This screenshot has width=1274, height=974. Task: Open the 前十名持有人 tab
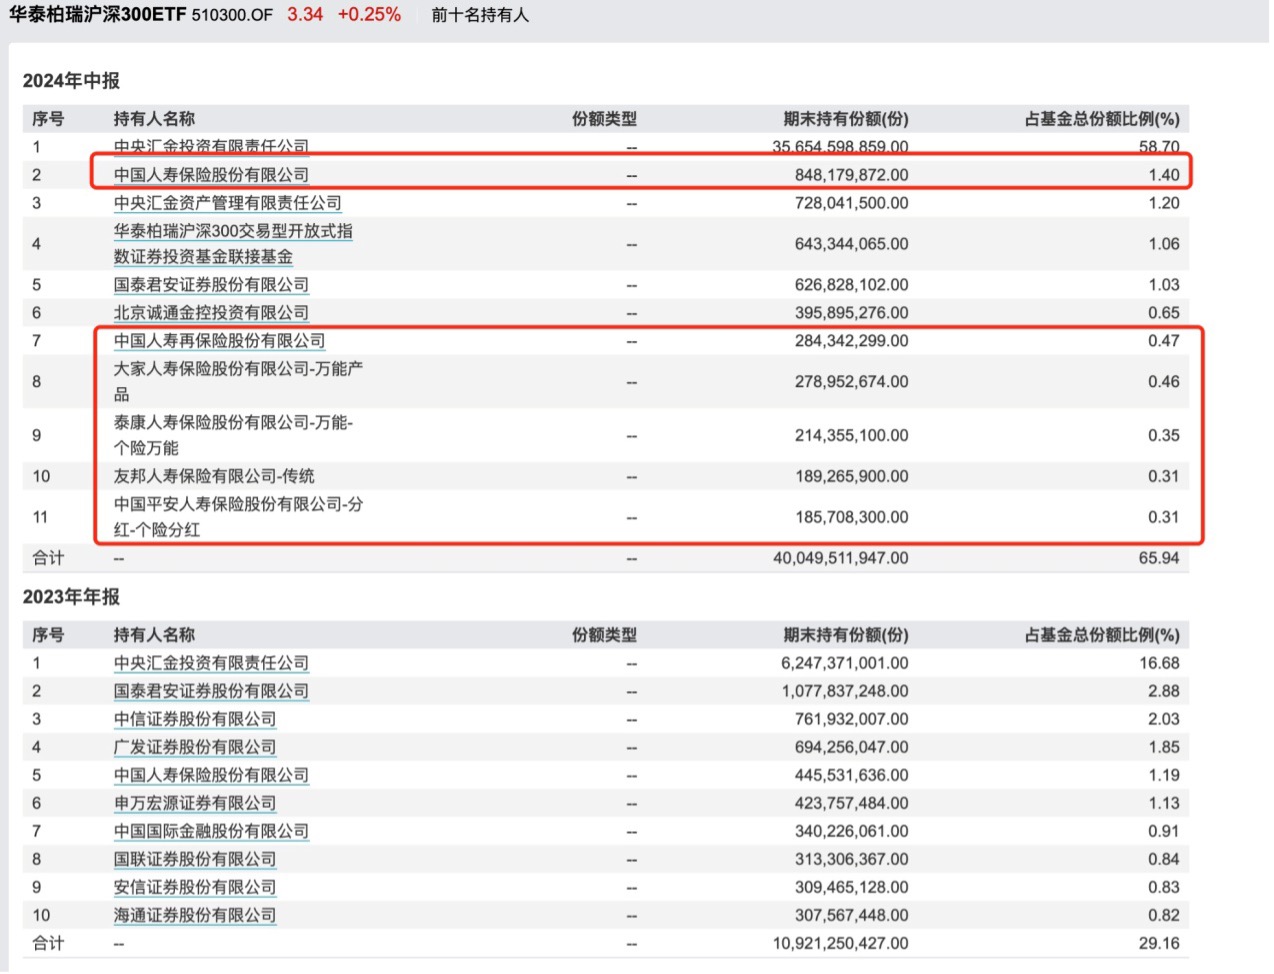pos(480,15)
